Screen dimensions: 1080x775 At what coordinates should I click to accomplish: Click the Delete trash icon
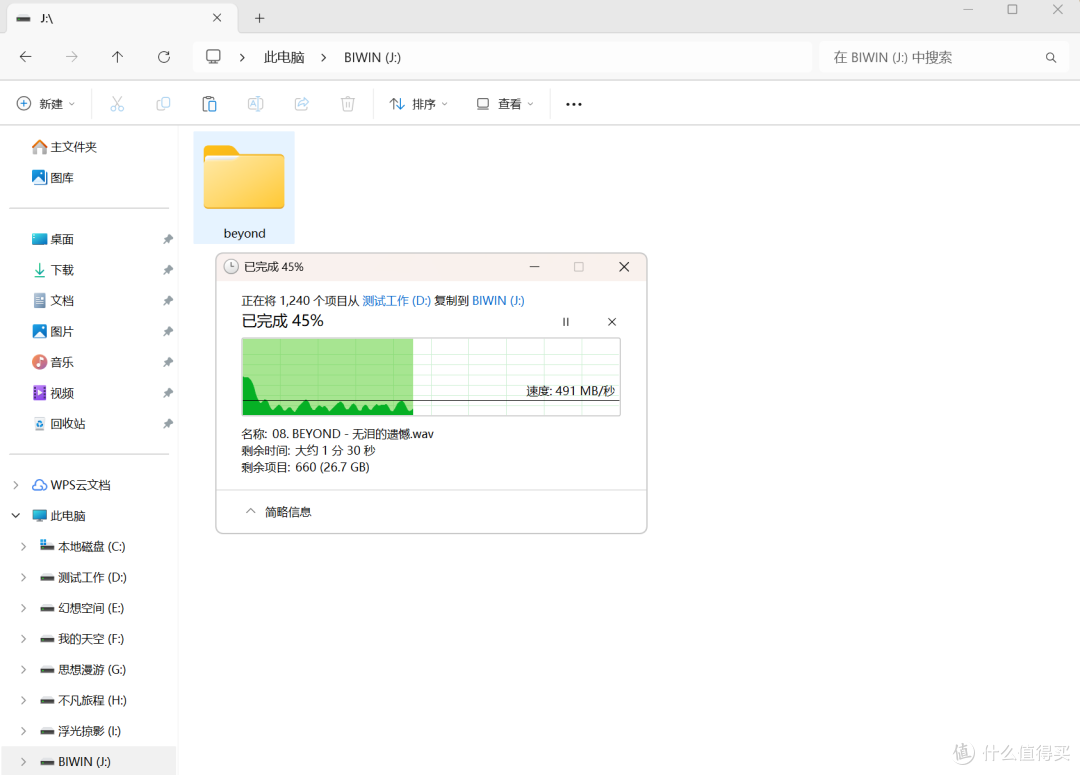[348, 104]
